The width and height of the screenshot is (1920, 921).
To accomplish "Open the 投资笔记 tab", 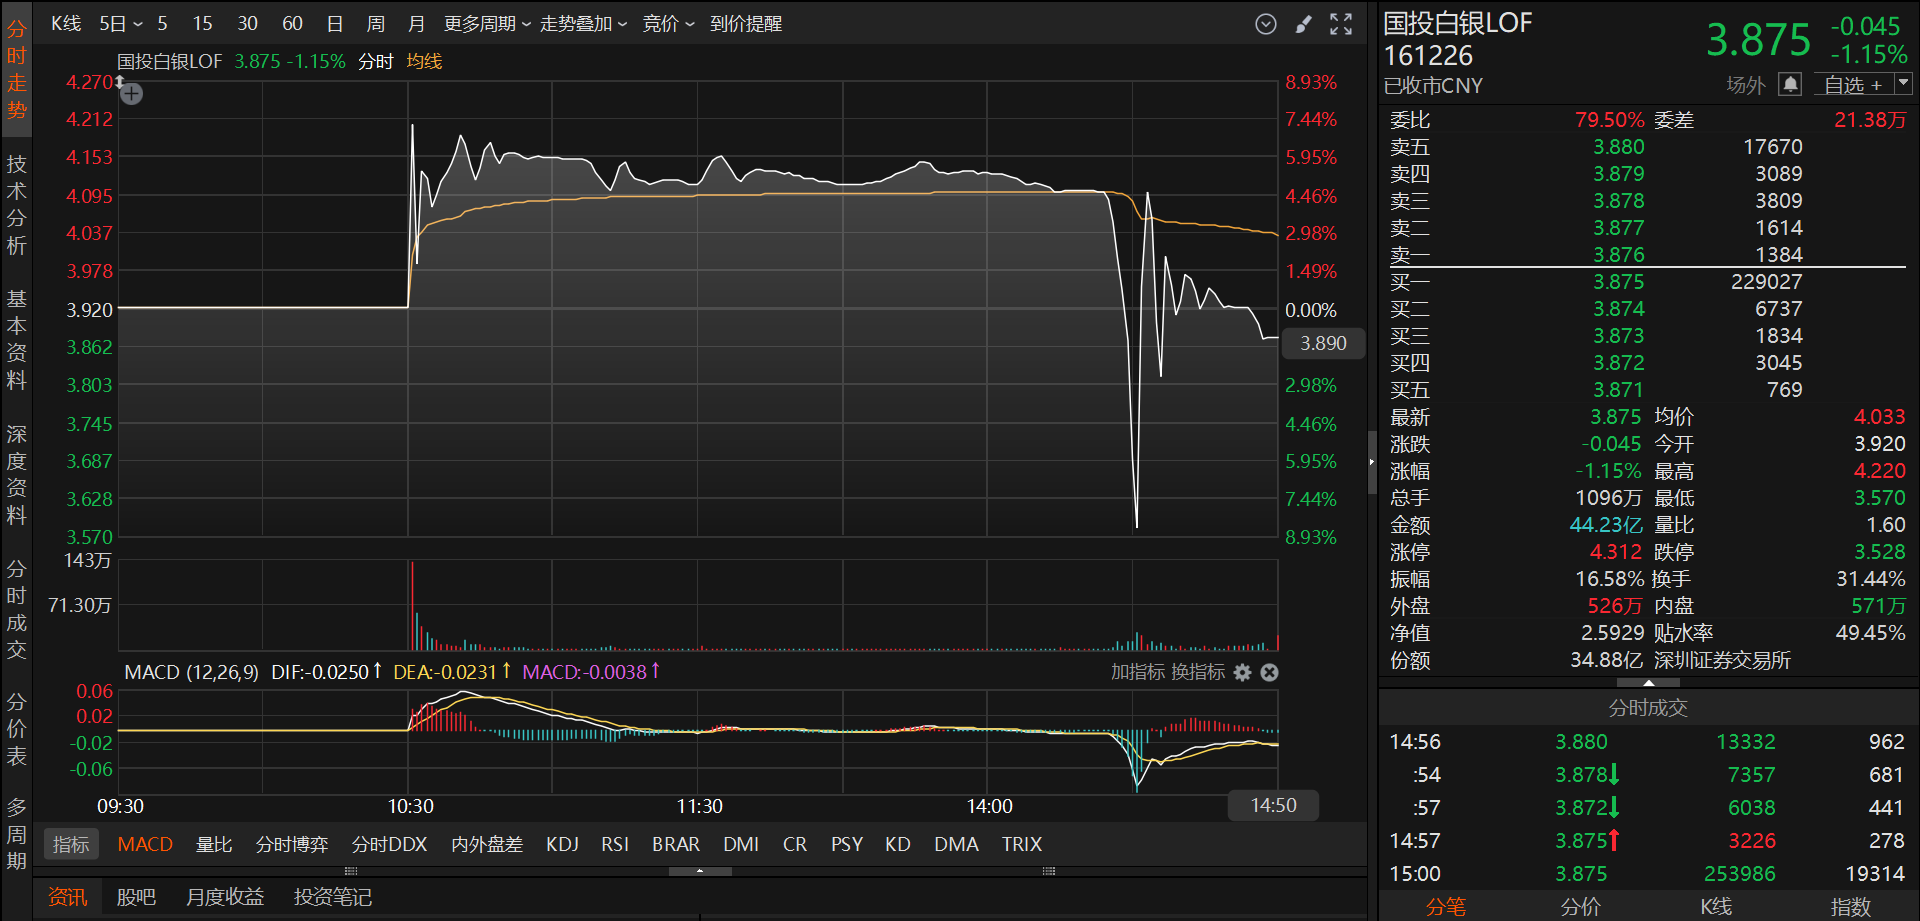I will click(x=333, y=897).
